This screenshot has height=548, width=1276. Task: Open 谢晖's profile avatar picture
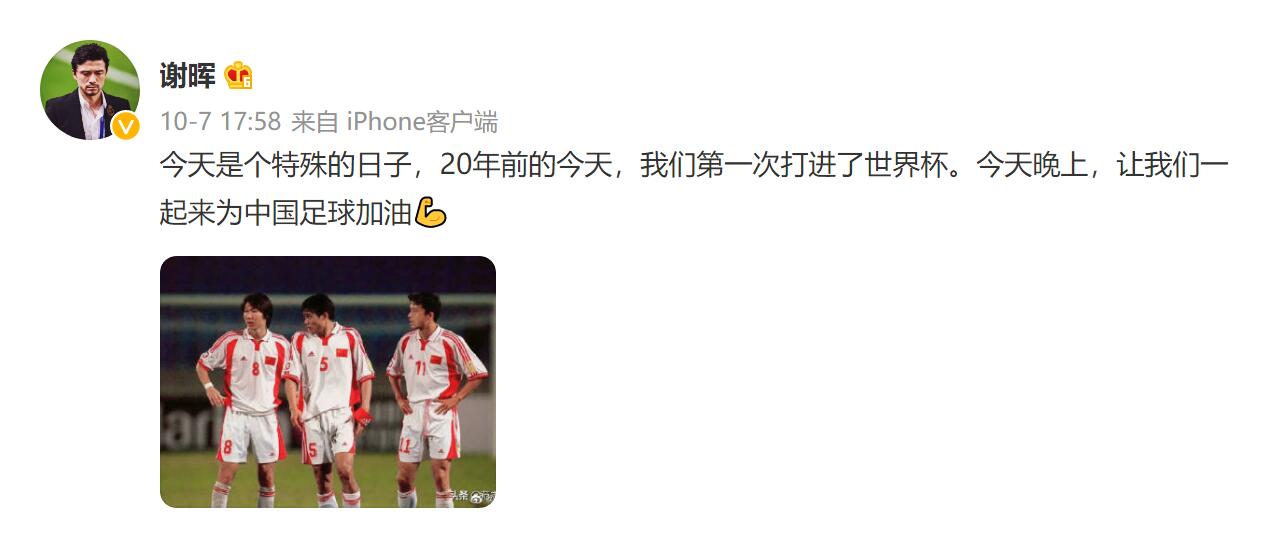pos(90,90)
